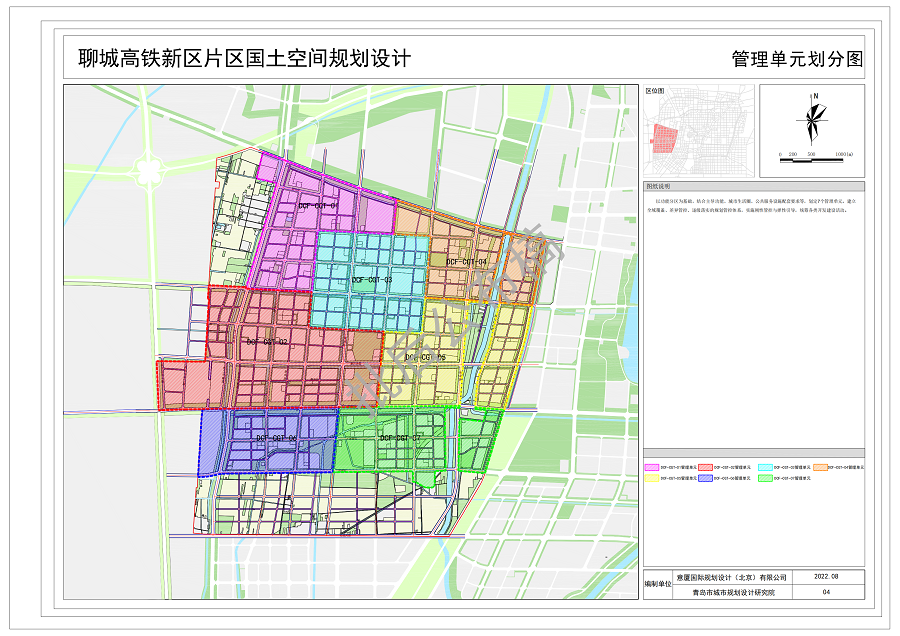
Task: Select the DCF-C01-04 orange zone label on map
Action: click(x=466, y=262)
